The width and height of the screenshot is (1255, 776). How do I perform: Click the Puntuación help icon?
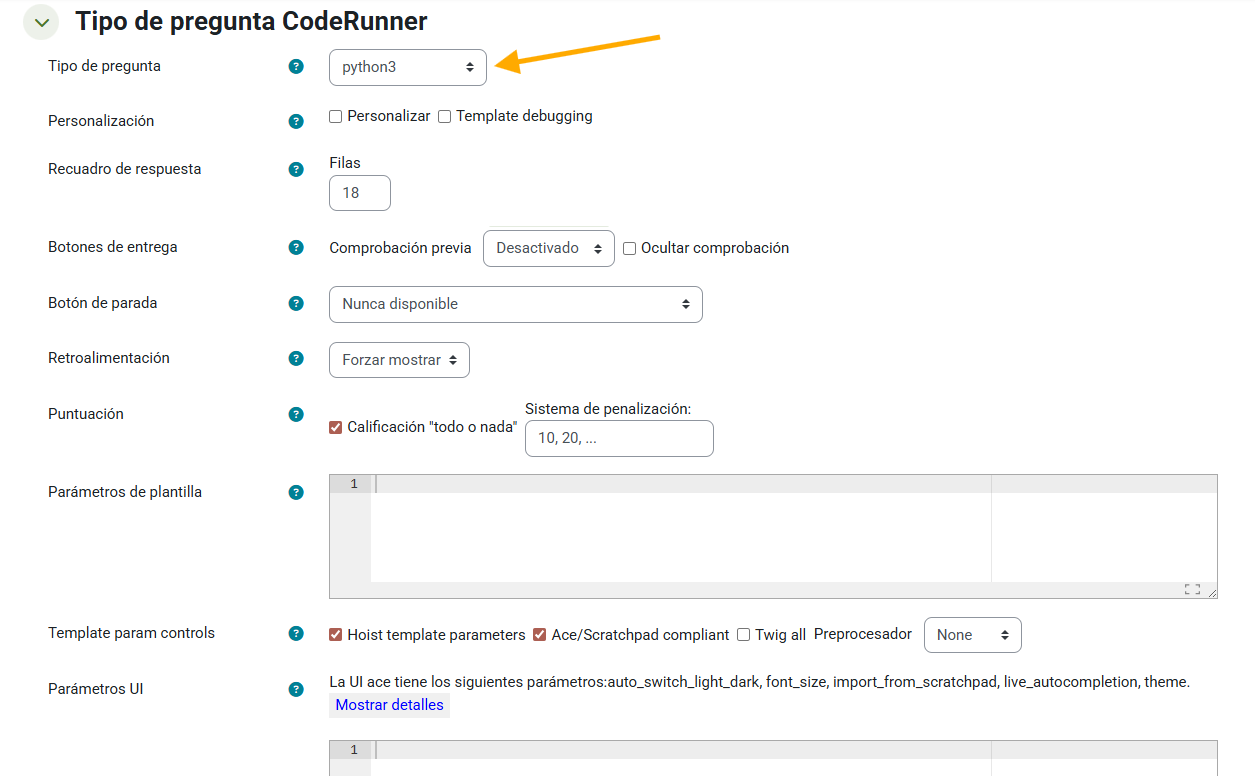(x=296, y=414)
